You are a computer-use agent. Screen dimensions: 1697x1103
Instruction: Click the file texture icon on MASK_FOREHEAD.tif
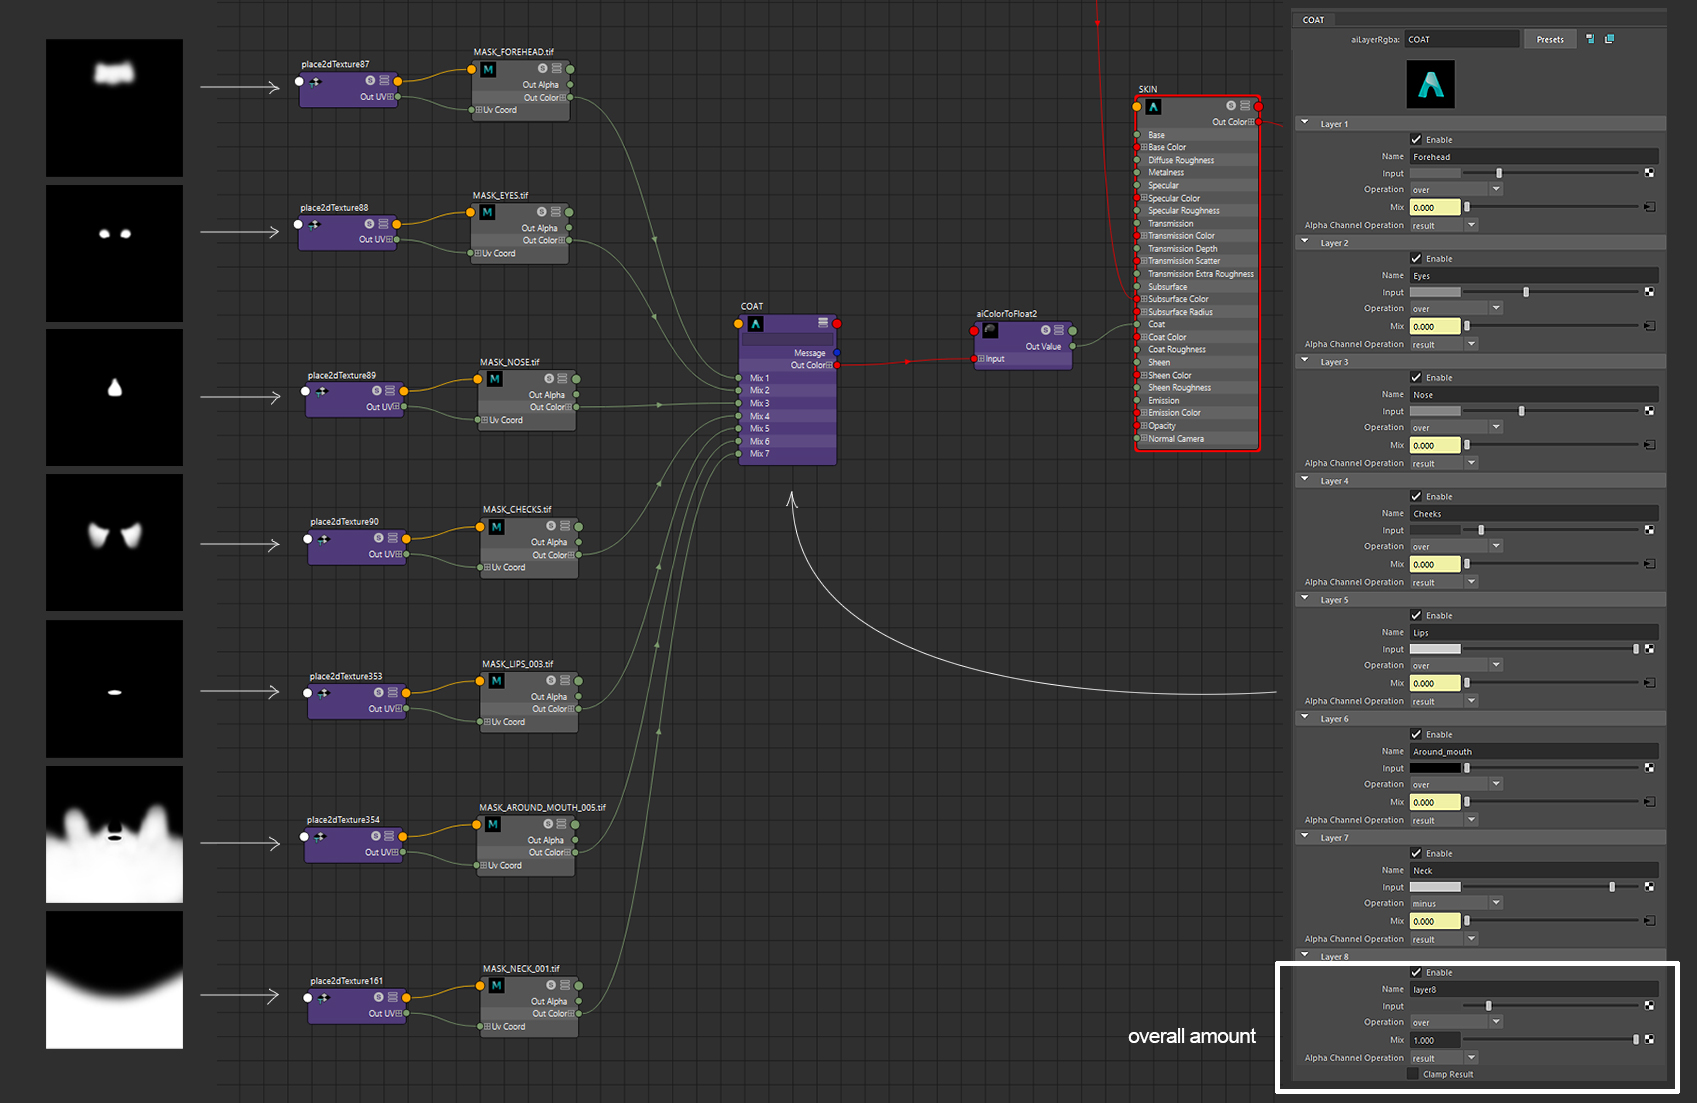[x=488, y=70]
